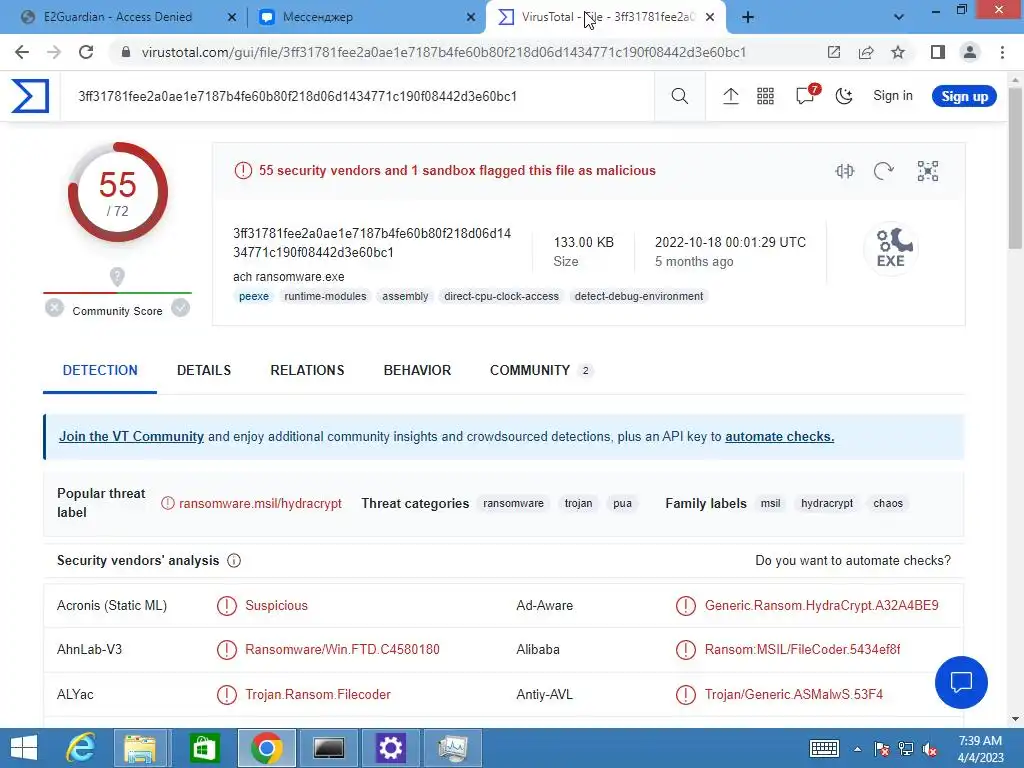Click the browser address bar URL
Image resolution: width=1024 pixels, height=768 pixels.
point(444,52)
